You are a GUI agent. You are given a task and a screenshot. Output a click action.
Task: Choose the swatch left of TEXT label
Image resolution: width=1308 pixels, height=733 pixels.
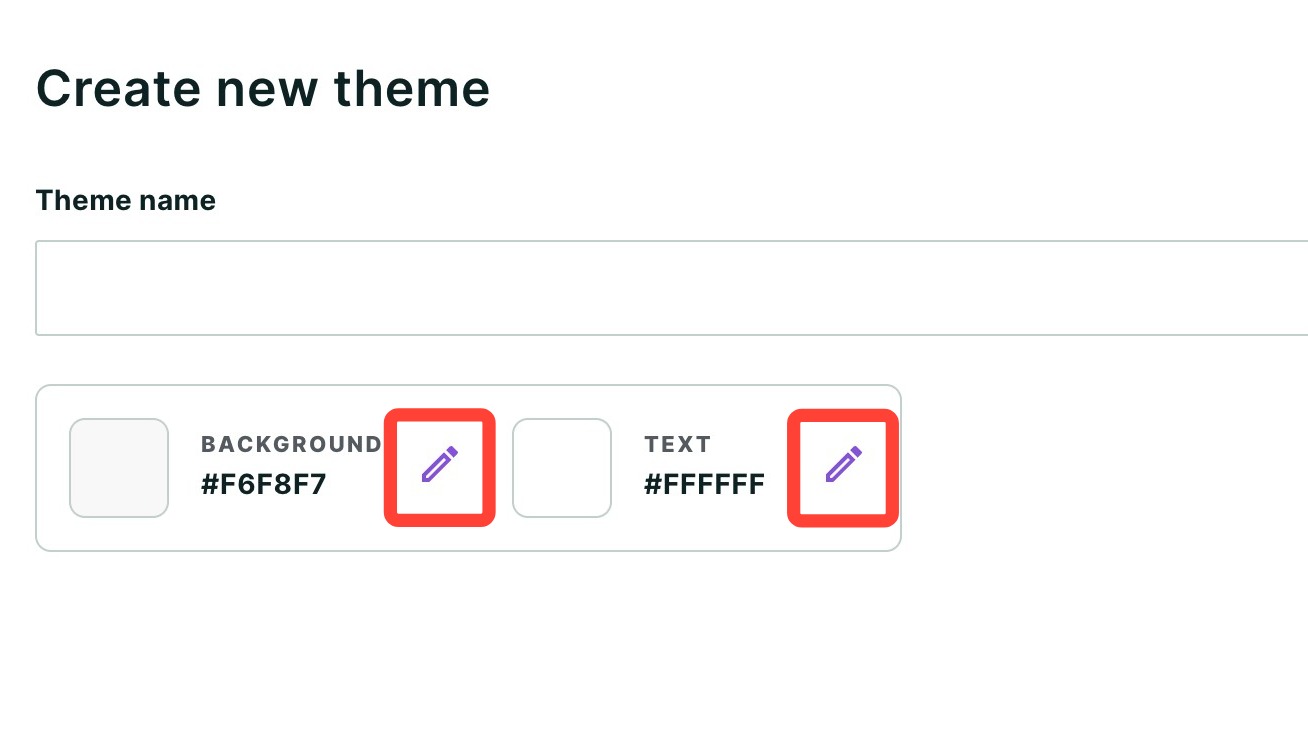(x=562, y=468)
